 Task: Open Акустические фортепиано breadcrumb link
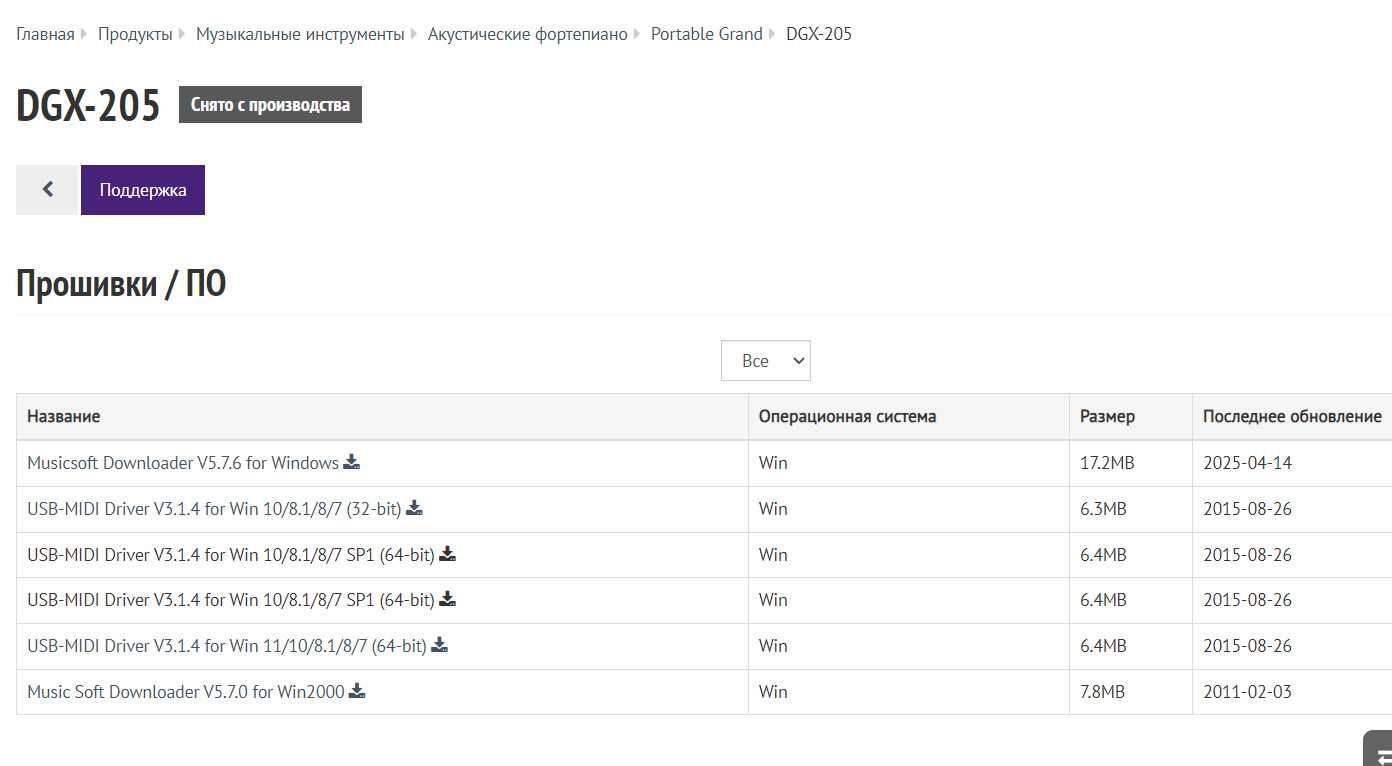click(x=528, y=34)
